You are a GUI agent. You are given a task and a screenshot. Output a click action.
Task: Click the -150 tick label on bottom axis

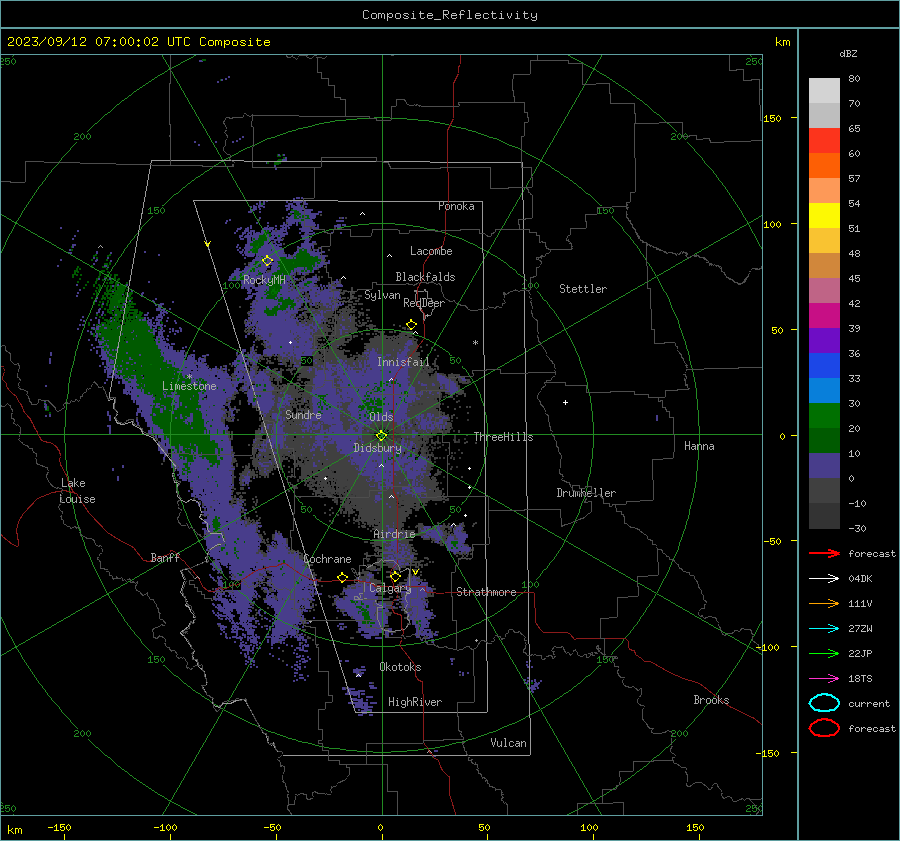[59, 827]
